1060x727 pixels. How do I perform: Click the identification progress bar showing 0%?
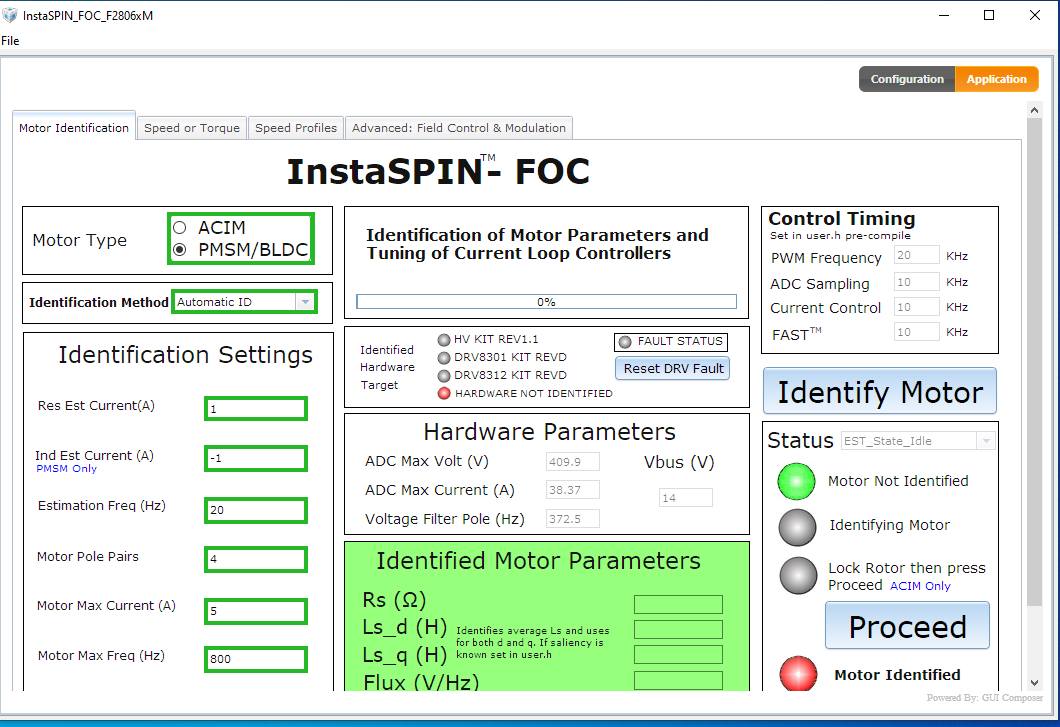(x=546, y=302)
